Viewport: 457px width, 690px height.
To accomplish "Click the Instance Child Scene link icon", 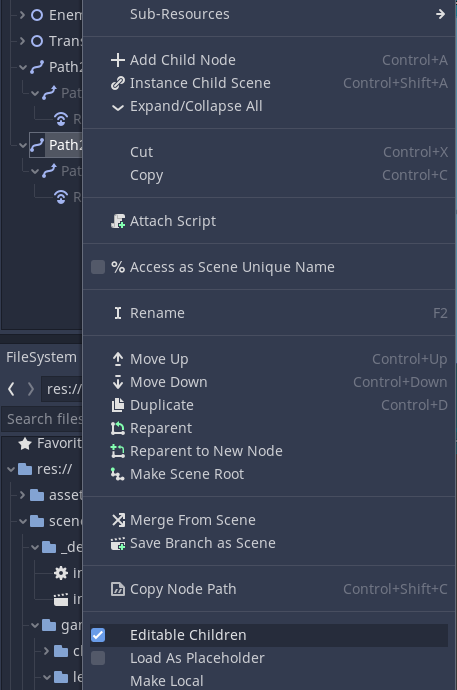I will 117,83.
